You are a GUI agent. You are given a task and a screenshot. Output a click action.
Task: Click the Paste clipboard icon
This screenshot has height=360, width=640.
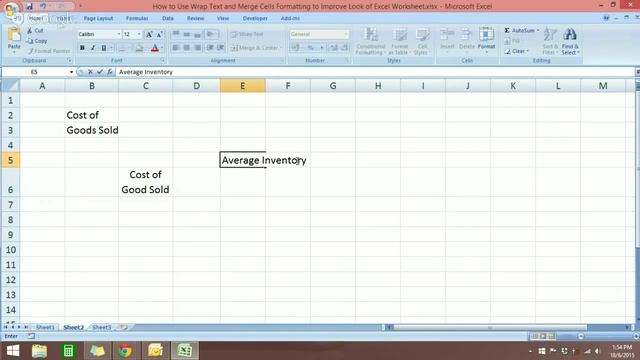(14, 35)
